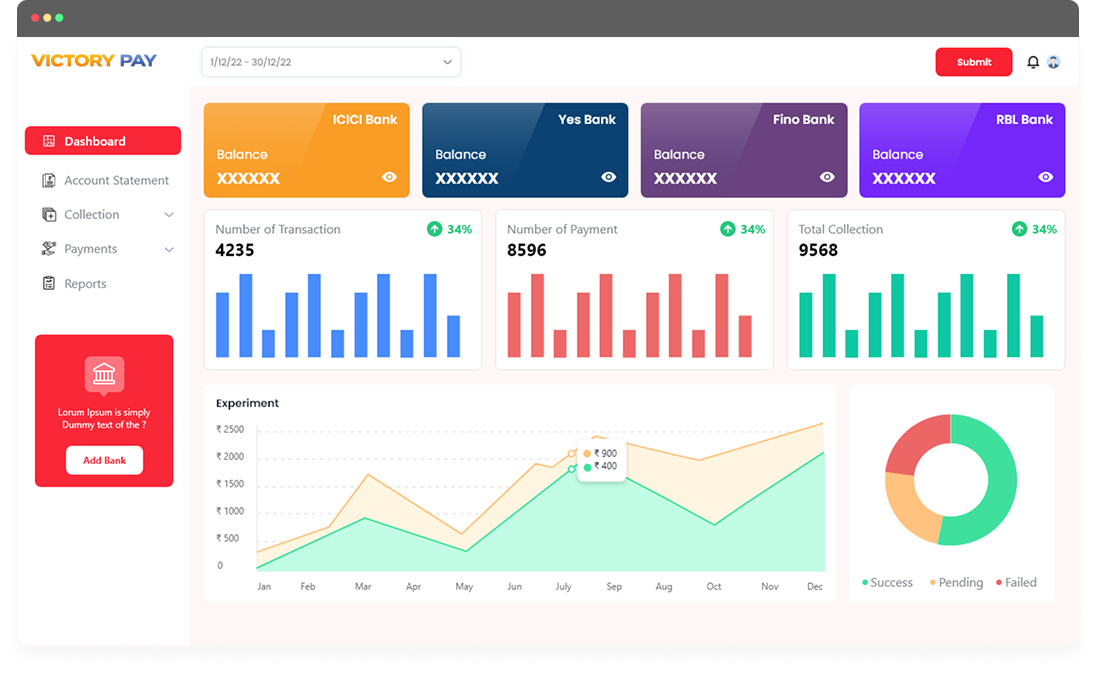This screenshot has height=673, width=1097.
Task: Open the user profile avatar
Action: [1053, 62]
